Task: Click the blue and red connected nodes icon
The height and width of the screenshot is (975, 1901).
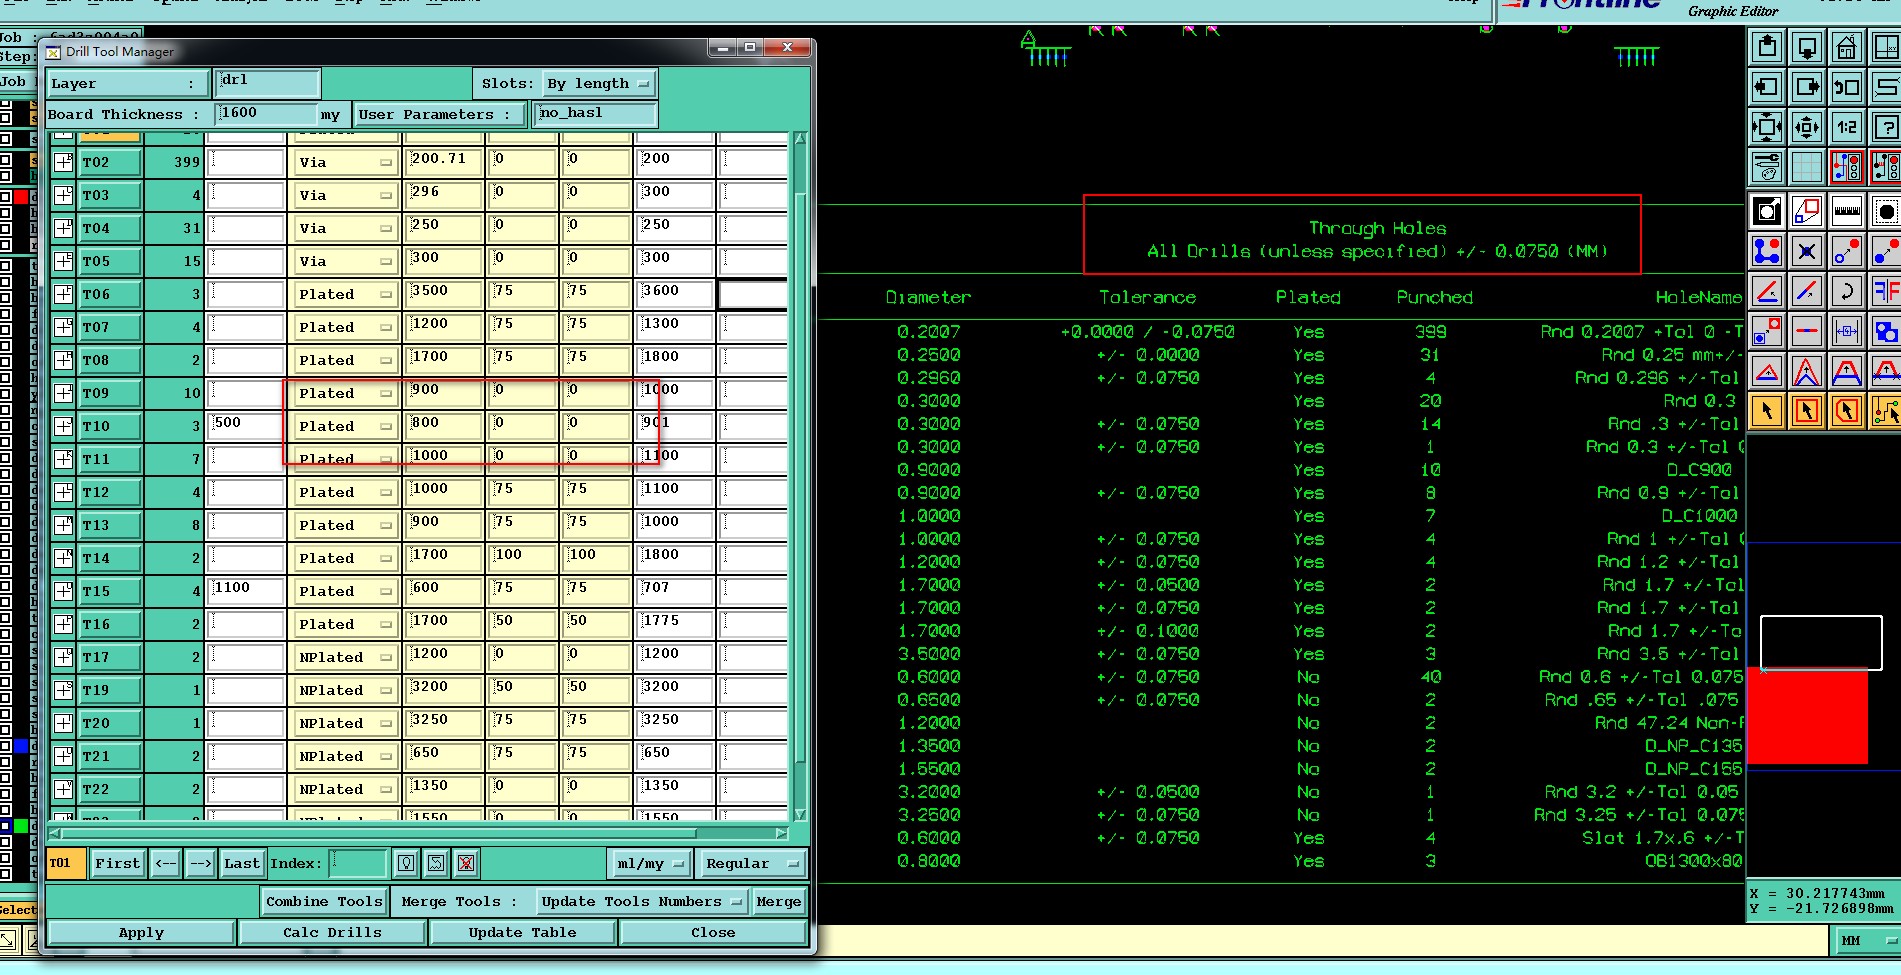Action: point(1767,251)
